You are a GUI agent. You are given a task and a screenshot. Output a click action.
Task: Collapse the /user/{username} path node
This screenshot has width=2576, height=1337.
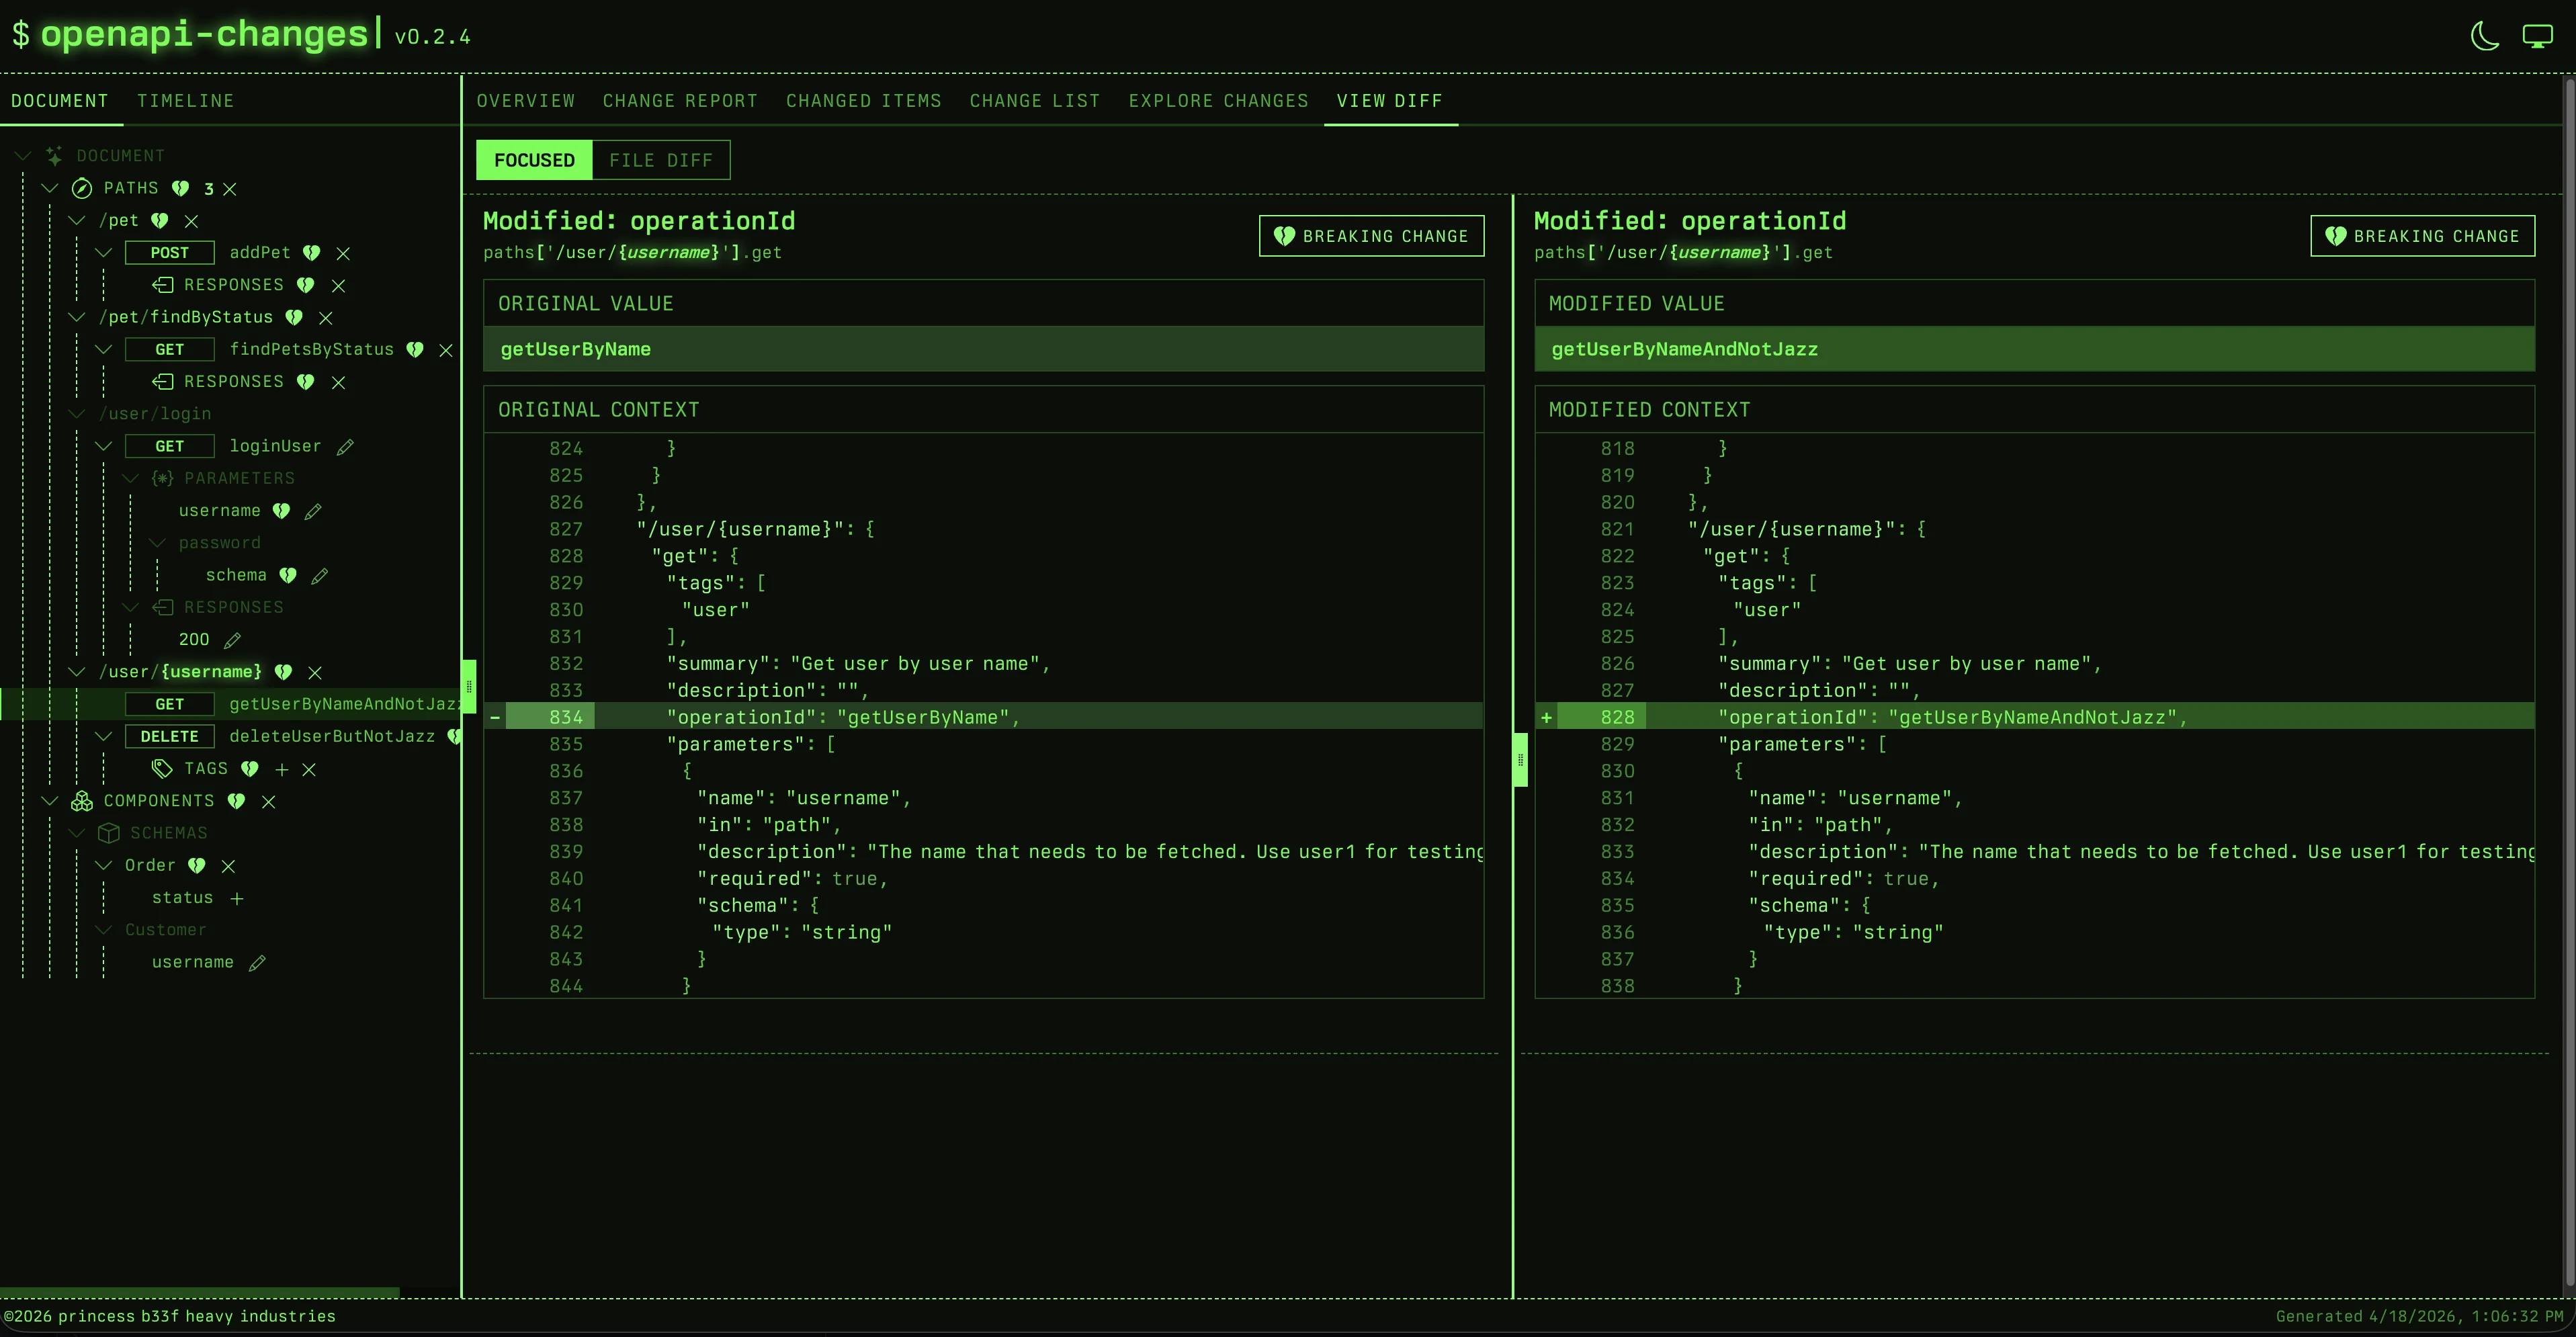tap(77, 672)
